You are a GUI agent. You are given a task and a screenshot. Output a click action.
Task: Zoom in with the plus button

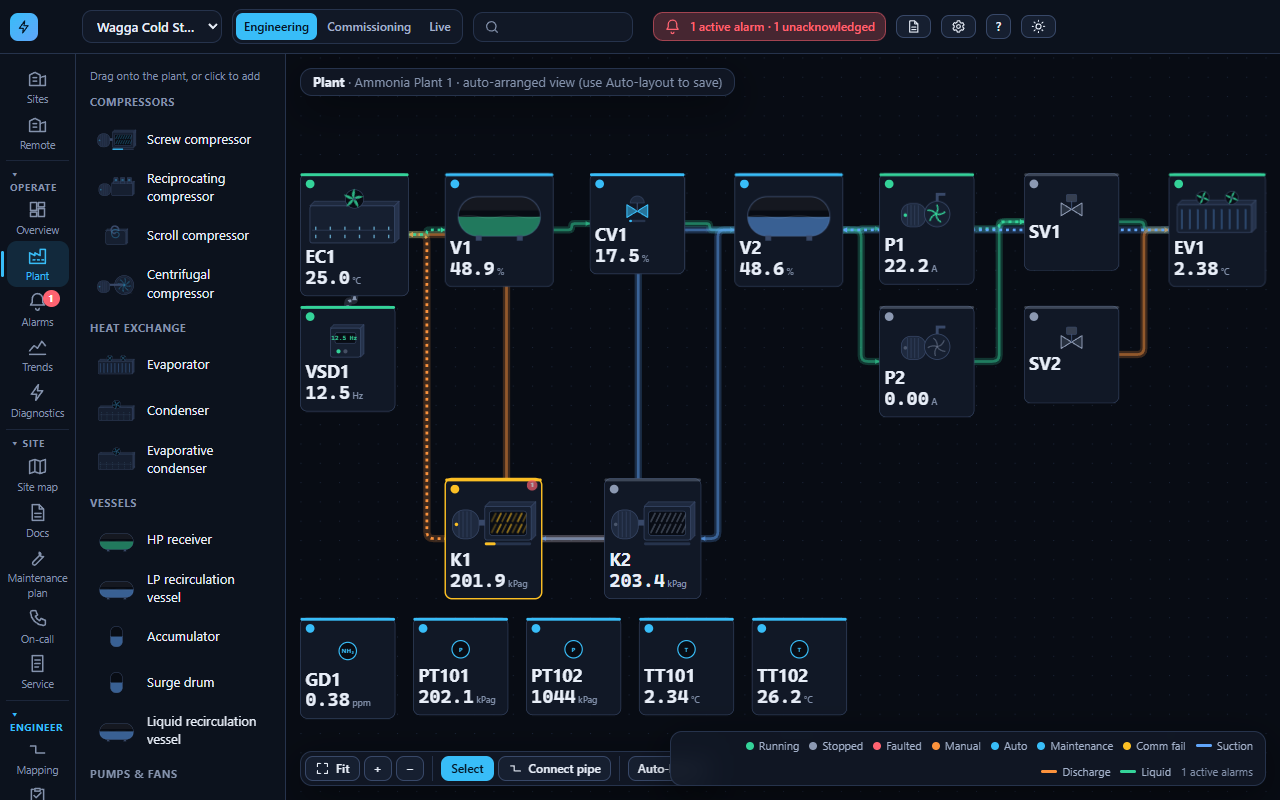[x=377, y=769]
